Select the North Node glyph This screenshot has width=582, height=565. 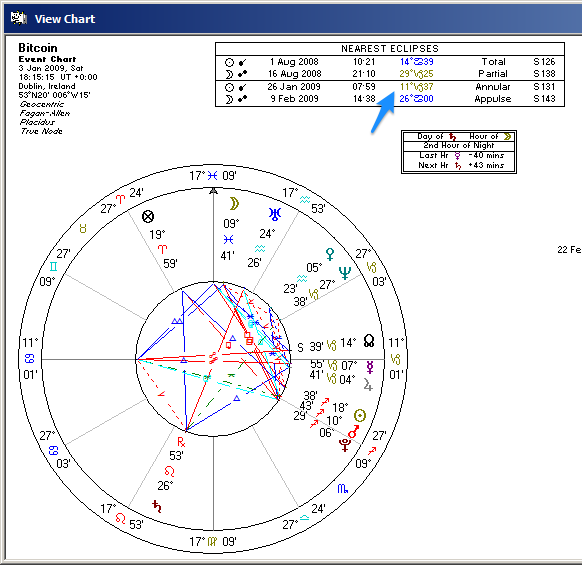tap(369, 341)
